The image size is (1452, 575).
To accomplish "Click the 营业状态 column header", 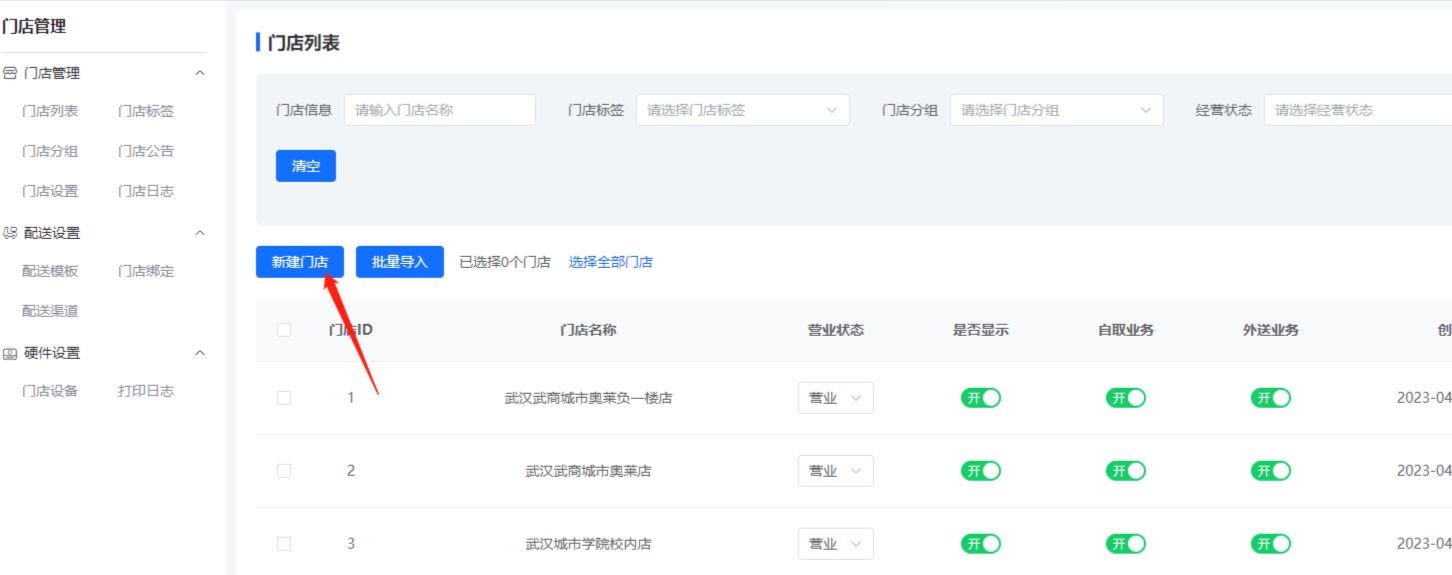I will tap(836, 330).
